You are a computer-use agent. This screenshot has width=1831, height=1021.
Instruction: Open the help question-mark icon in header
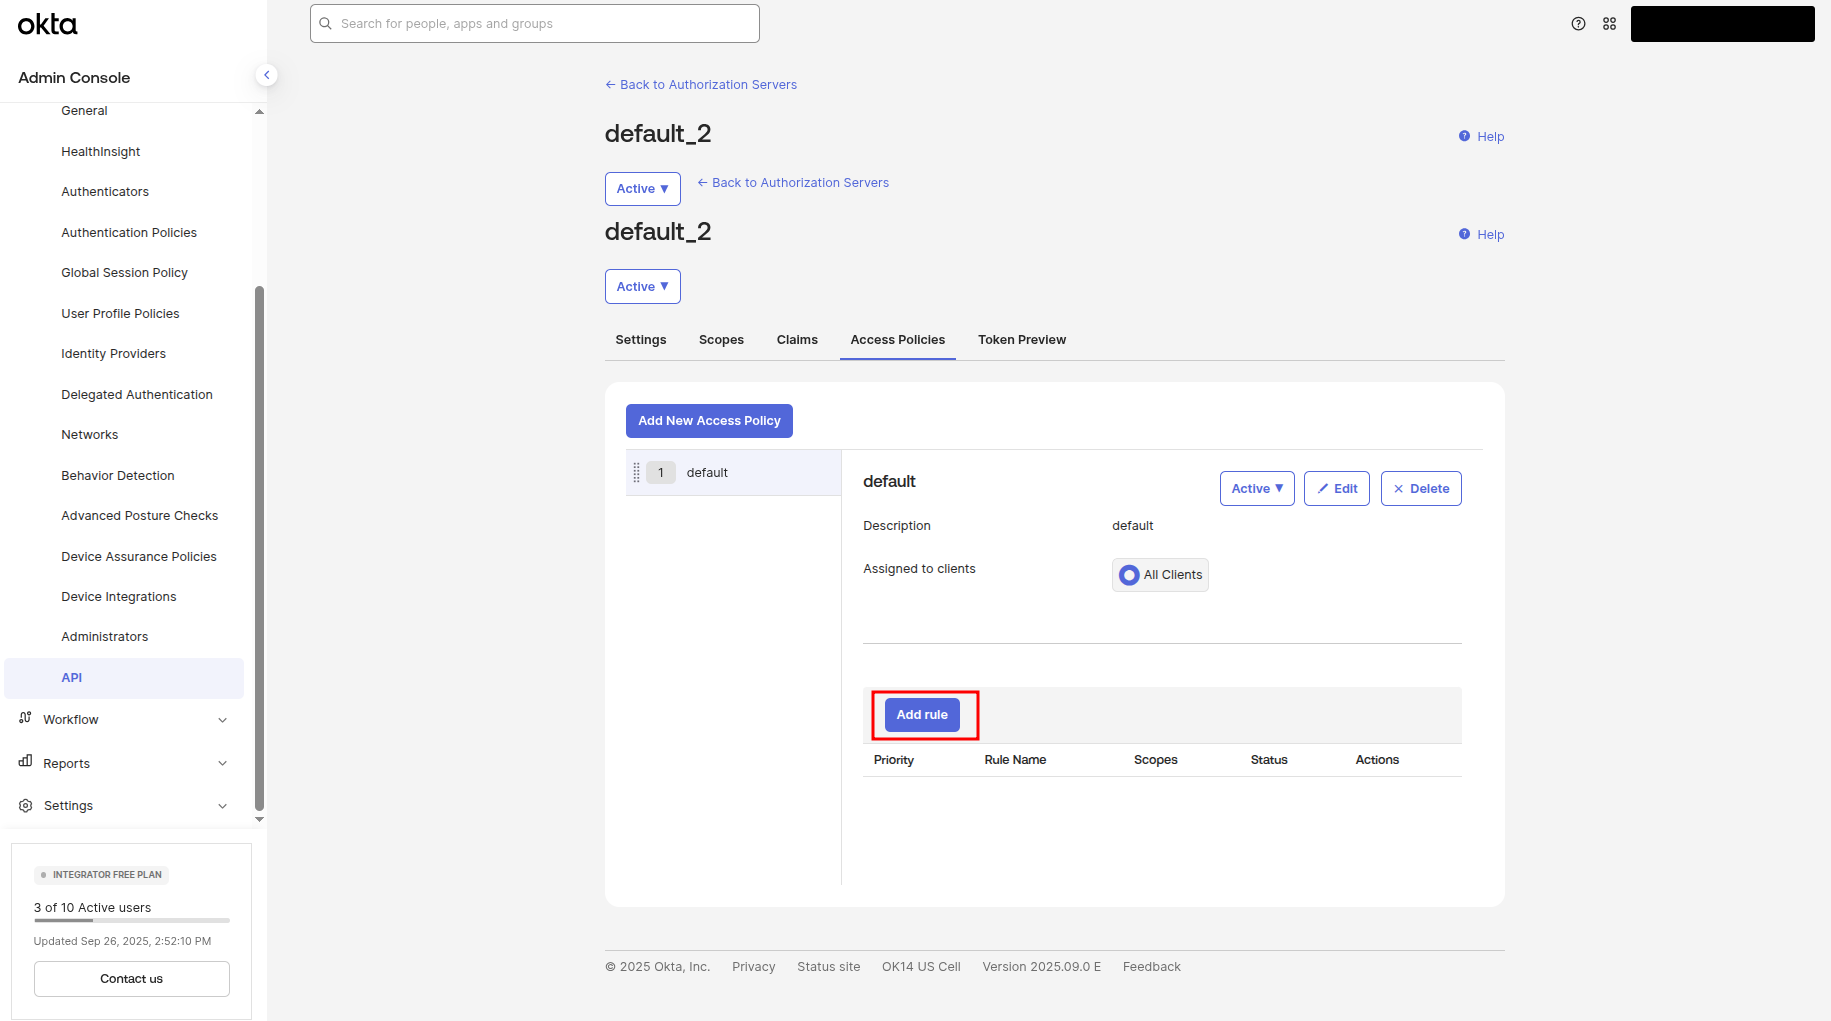[x=1578, y=24]
